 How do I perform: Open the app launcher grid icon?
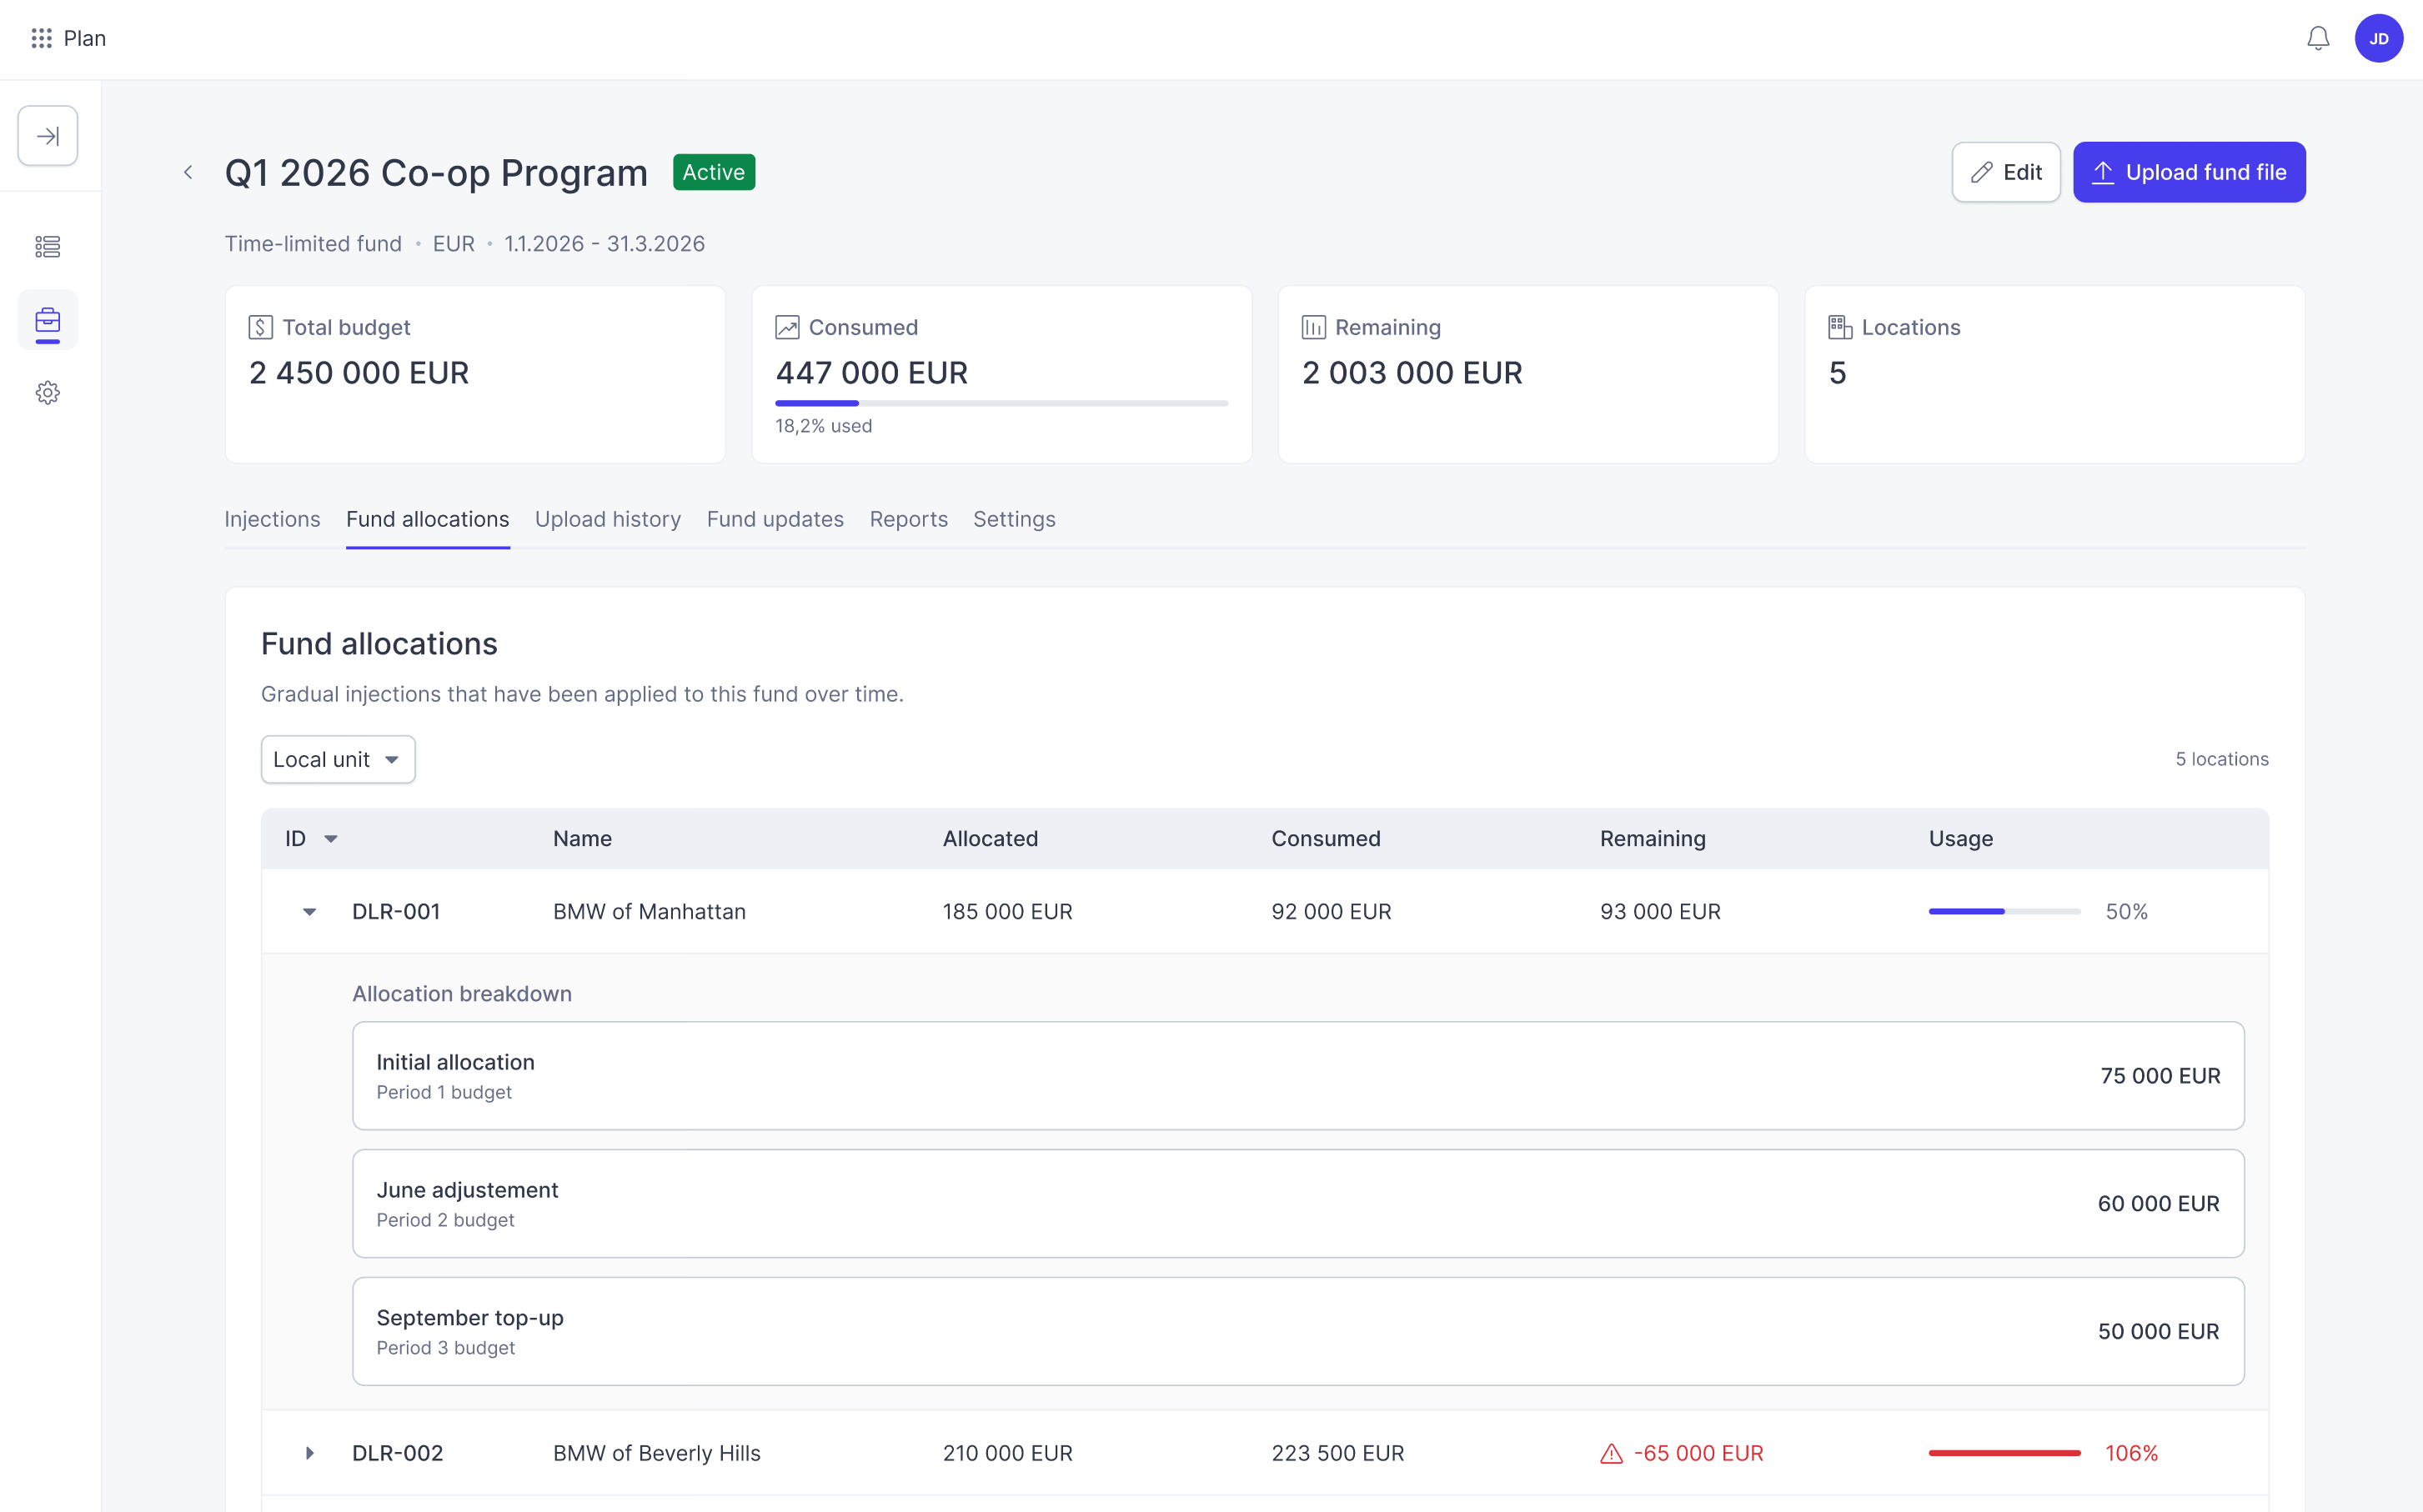[41, 38]
